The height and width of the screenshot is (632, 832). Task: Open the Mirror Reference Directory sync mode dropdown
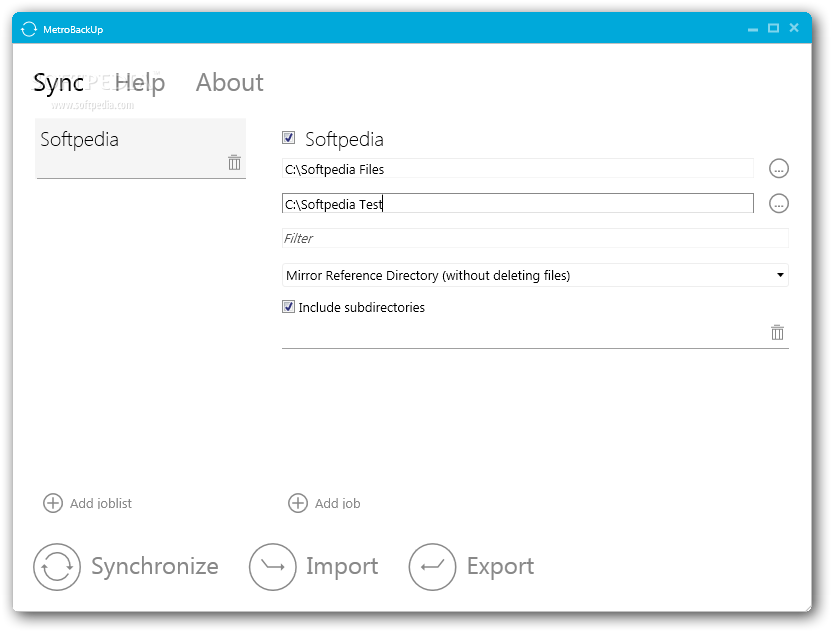pyautogui.click(x=535, y=275)
